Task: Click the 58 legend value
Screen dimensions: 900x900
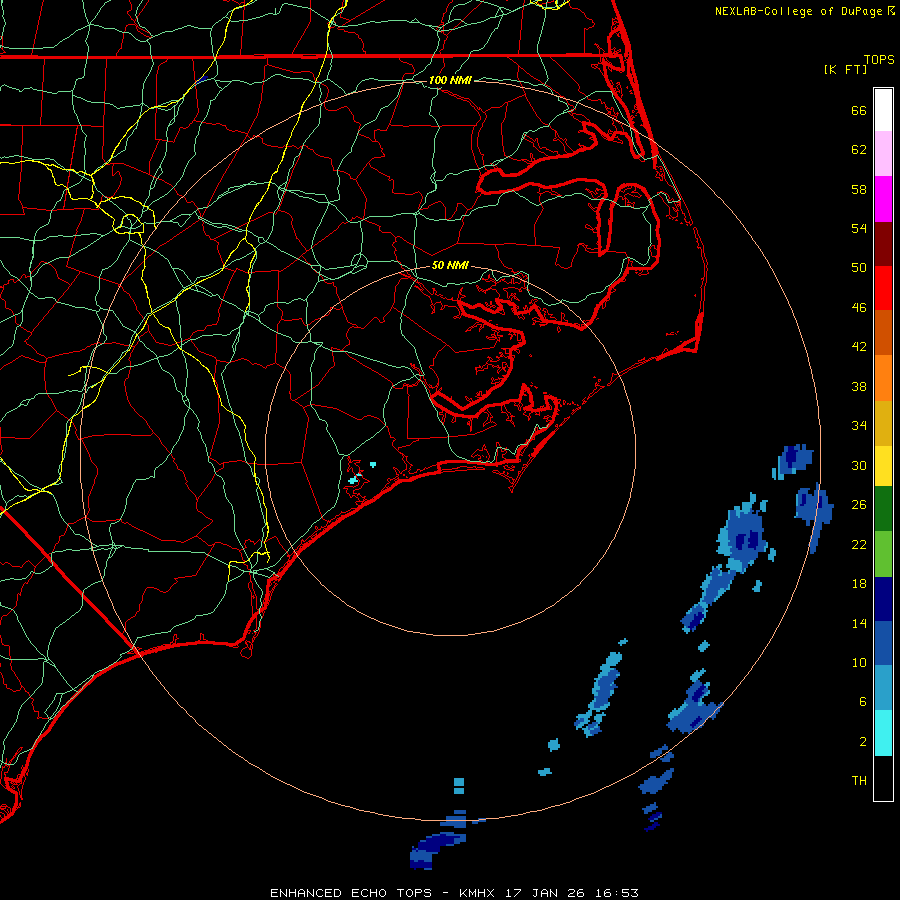Action: [x=859, y=189]
